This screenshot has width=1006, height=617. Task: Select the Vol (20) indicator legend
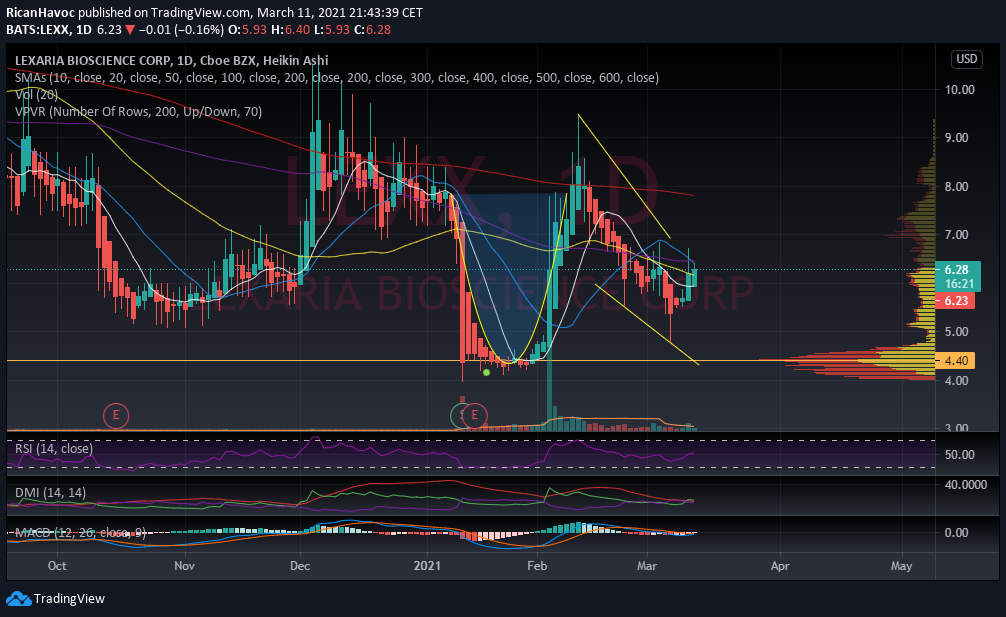37,95
